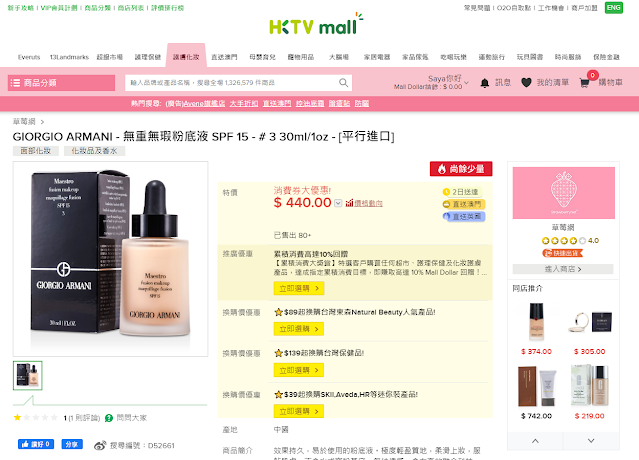Click the search magnifier icon
This screenshot has height=460, width=639.
pyautogui.click(x=344, y=83)
